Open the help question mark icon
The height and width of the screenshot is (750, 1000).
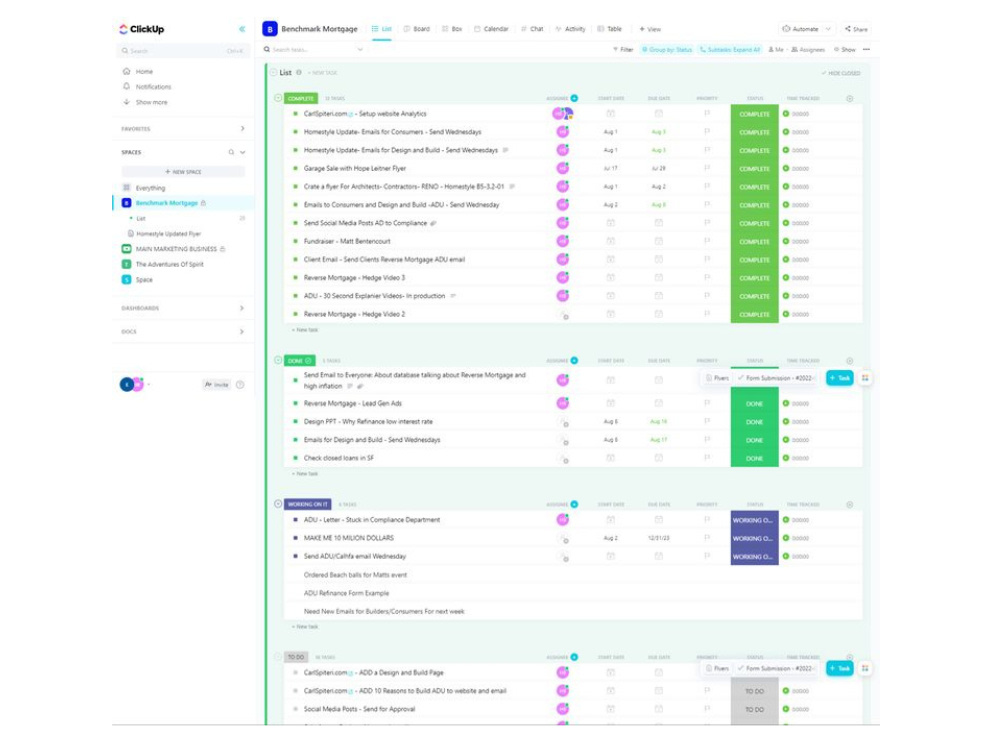click(x=240, y=385)
